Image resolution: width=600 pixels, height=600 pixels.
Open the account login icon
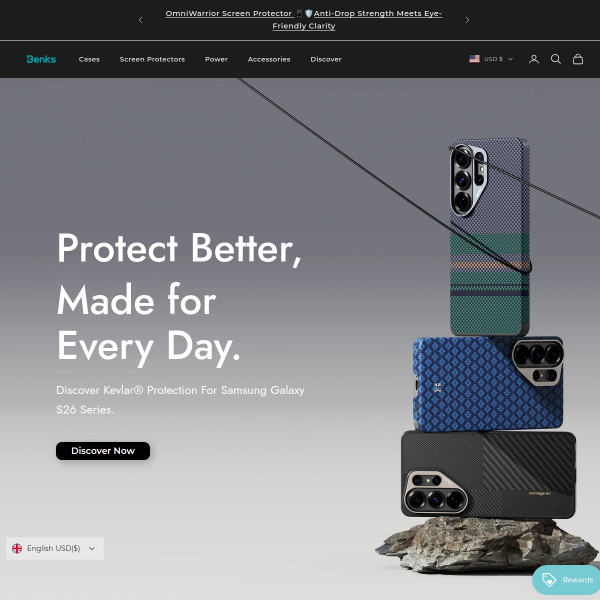coord(534,59)
